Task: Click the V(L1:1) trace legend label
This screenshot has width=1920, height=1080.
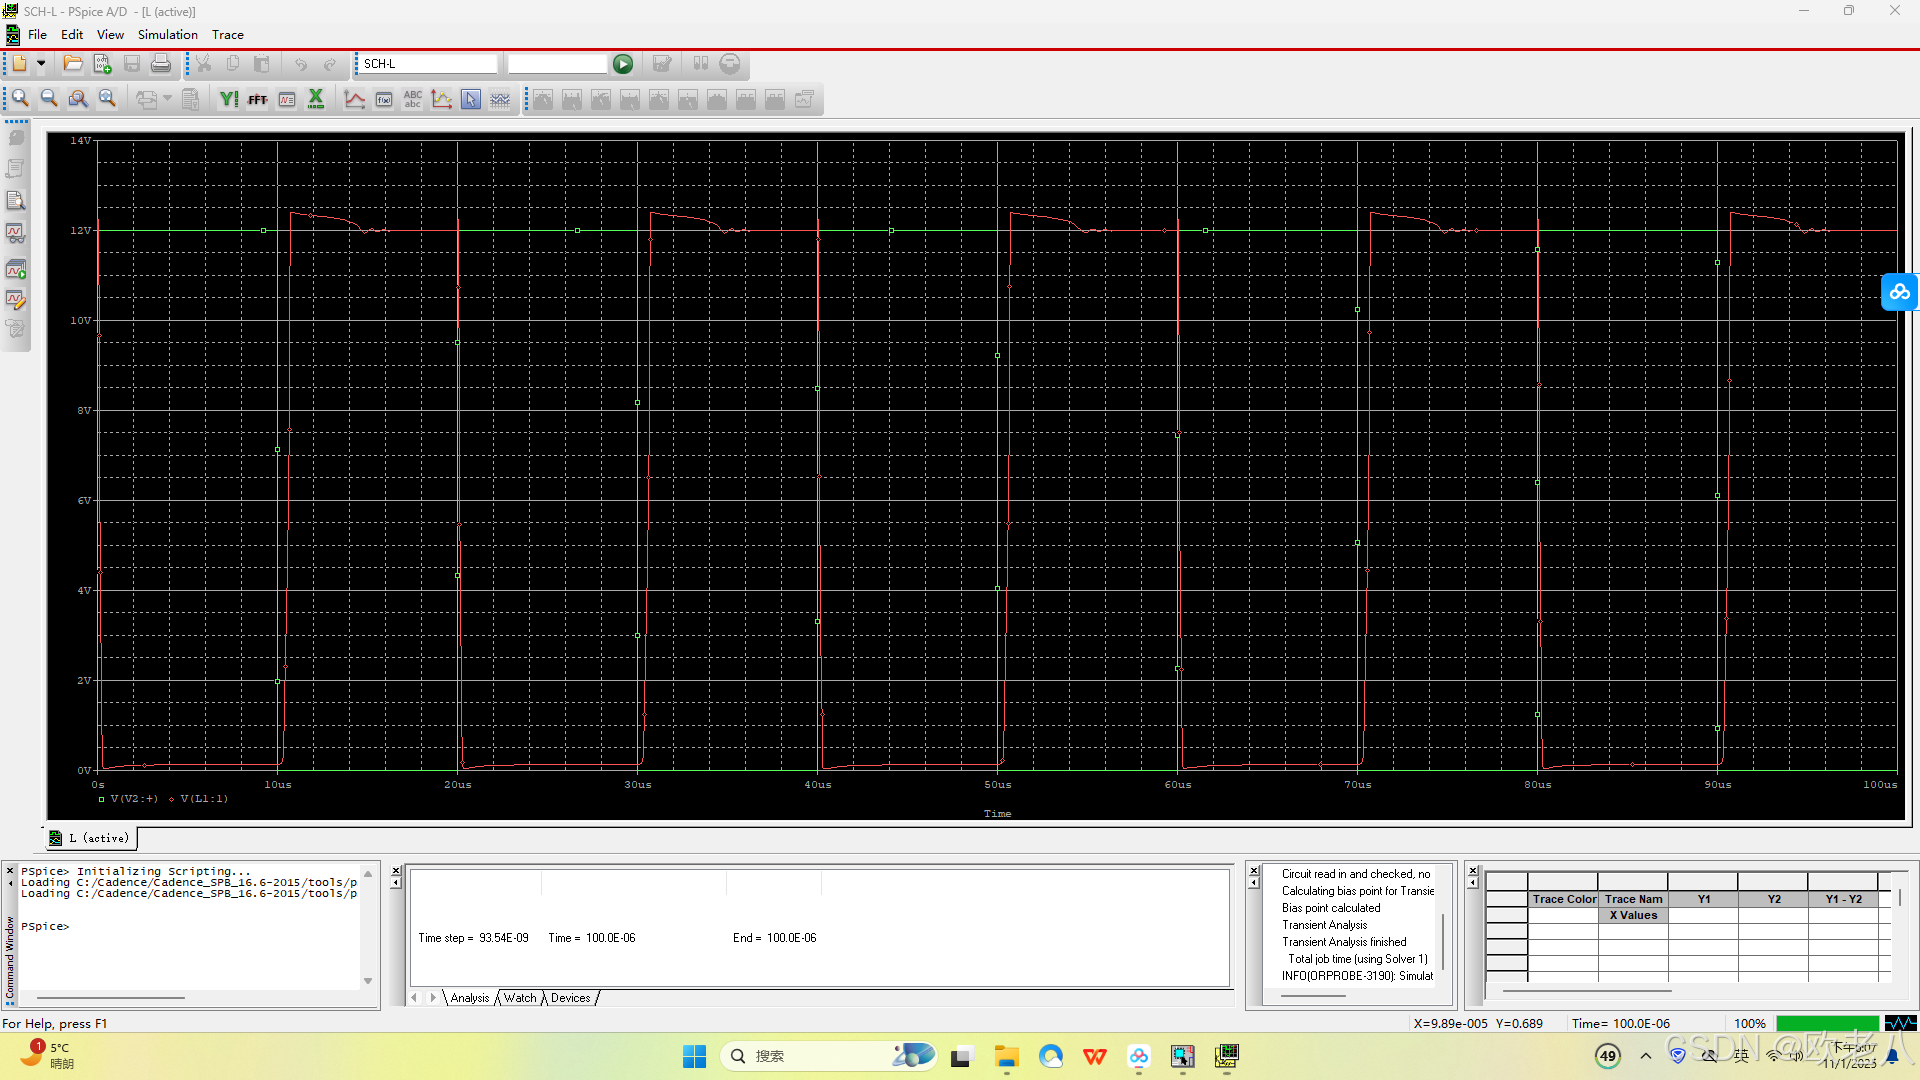Action: point(204,799)
